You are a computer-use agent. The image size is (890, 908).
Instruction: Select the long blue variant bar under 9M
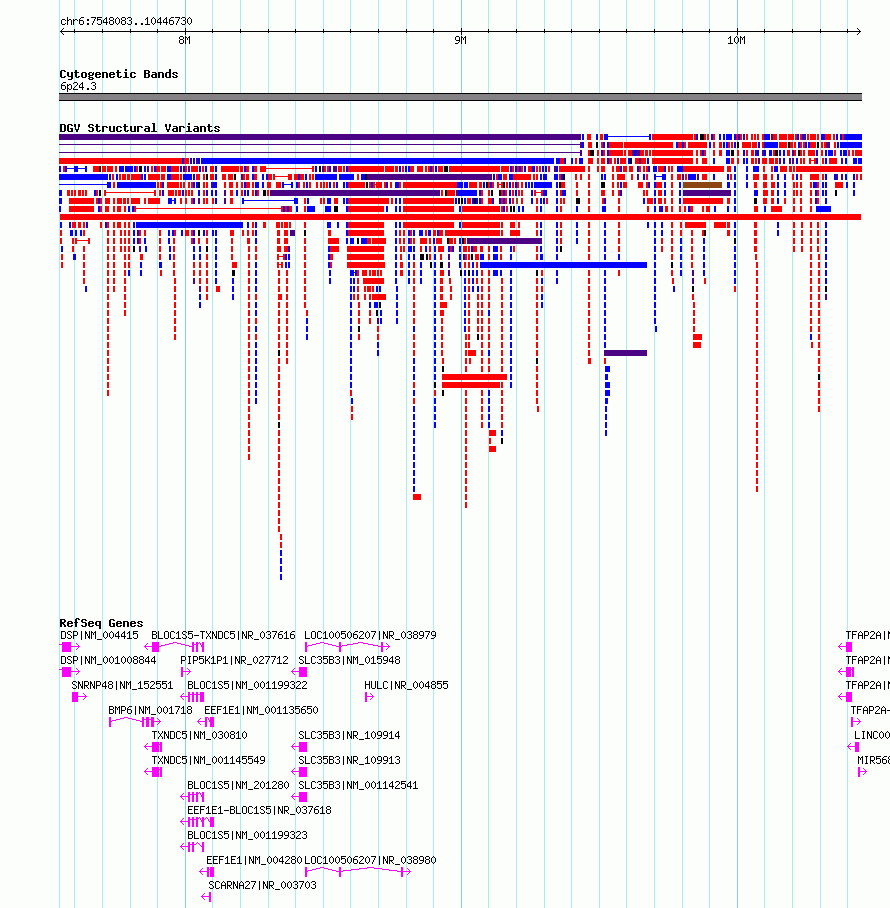[563, 265]
